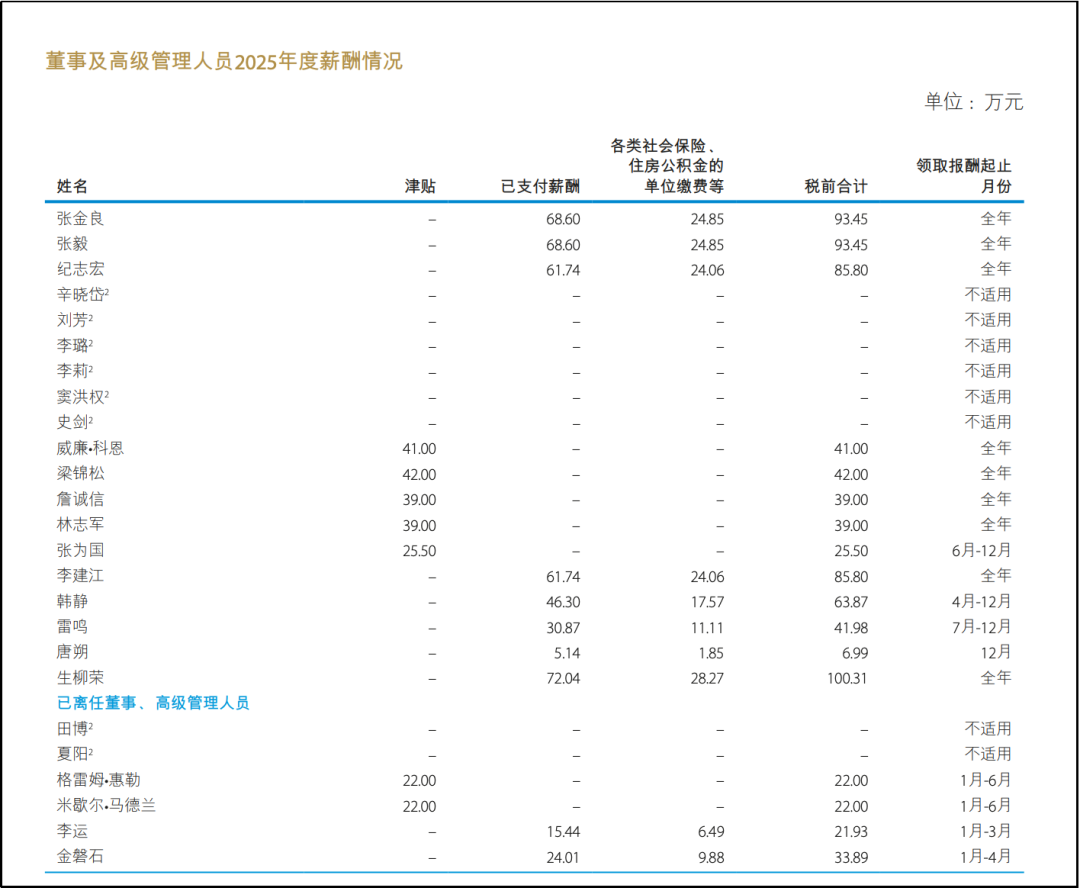This screenshot has height=888, width=1080.
Task: Click the 已支付薪酬 column header
Action: 540,187
